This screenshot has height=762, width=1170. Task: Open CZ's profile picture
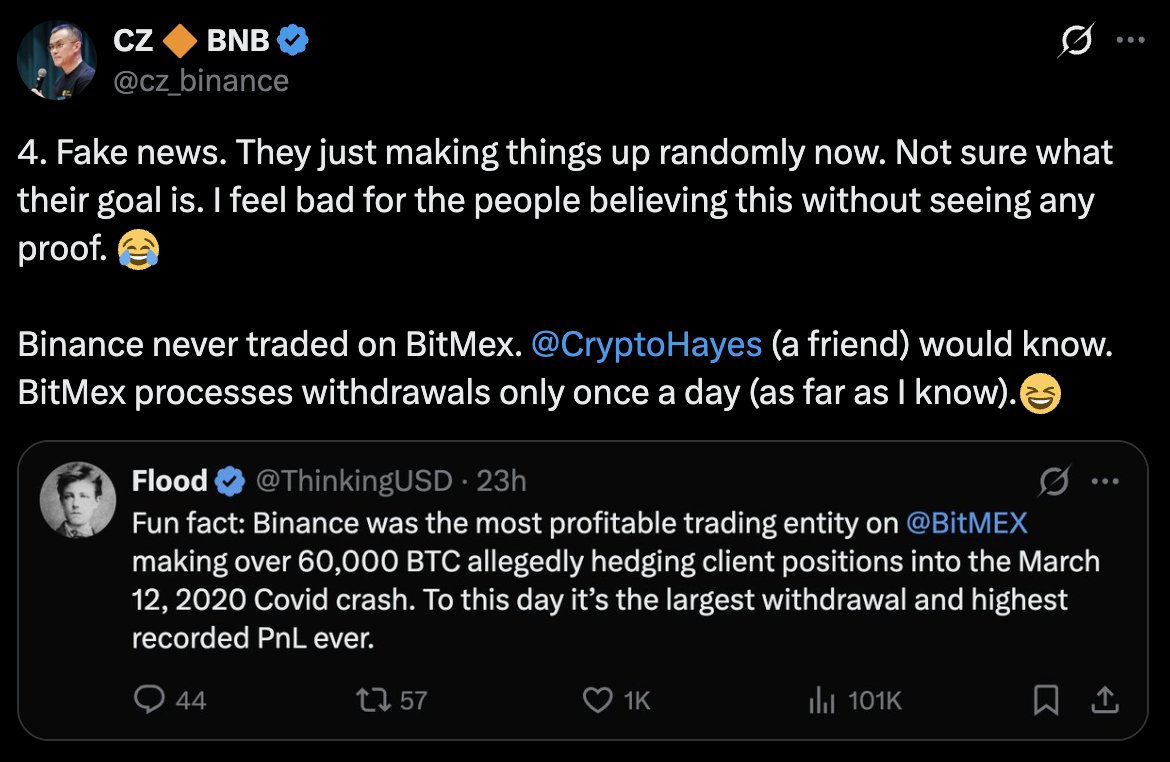point(57,58)
